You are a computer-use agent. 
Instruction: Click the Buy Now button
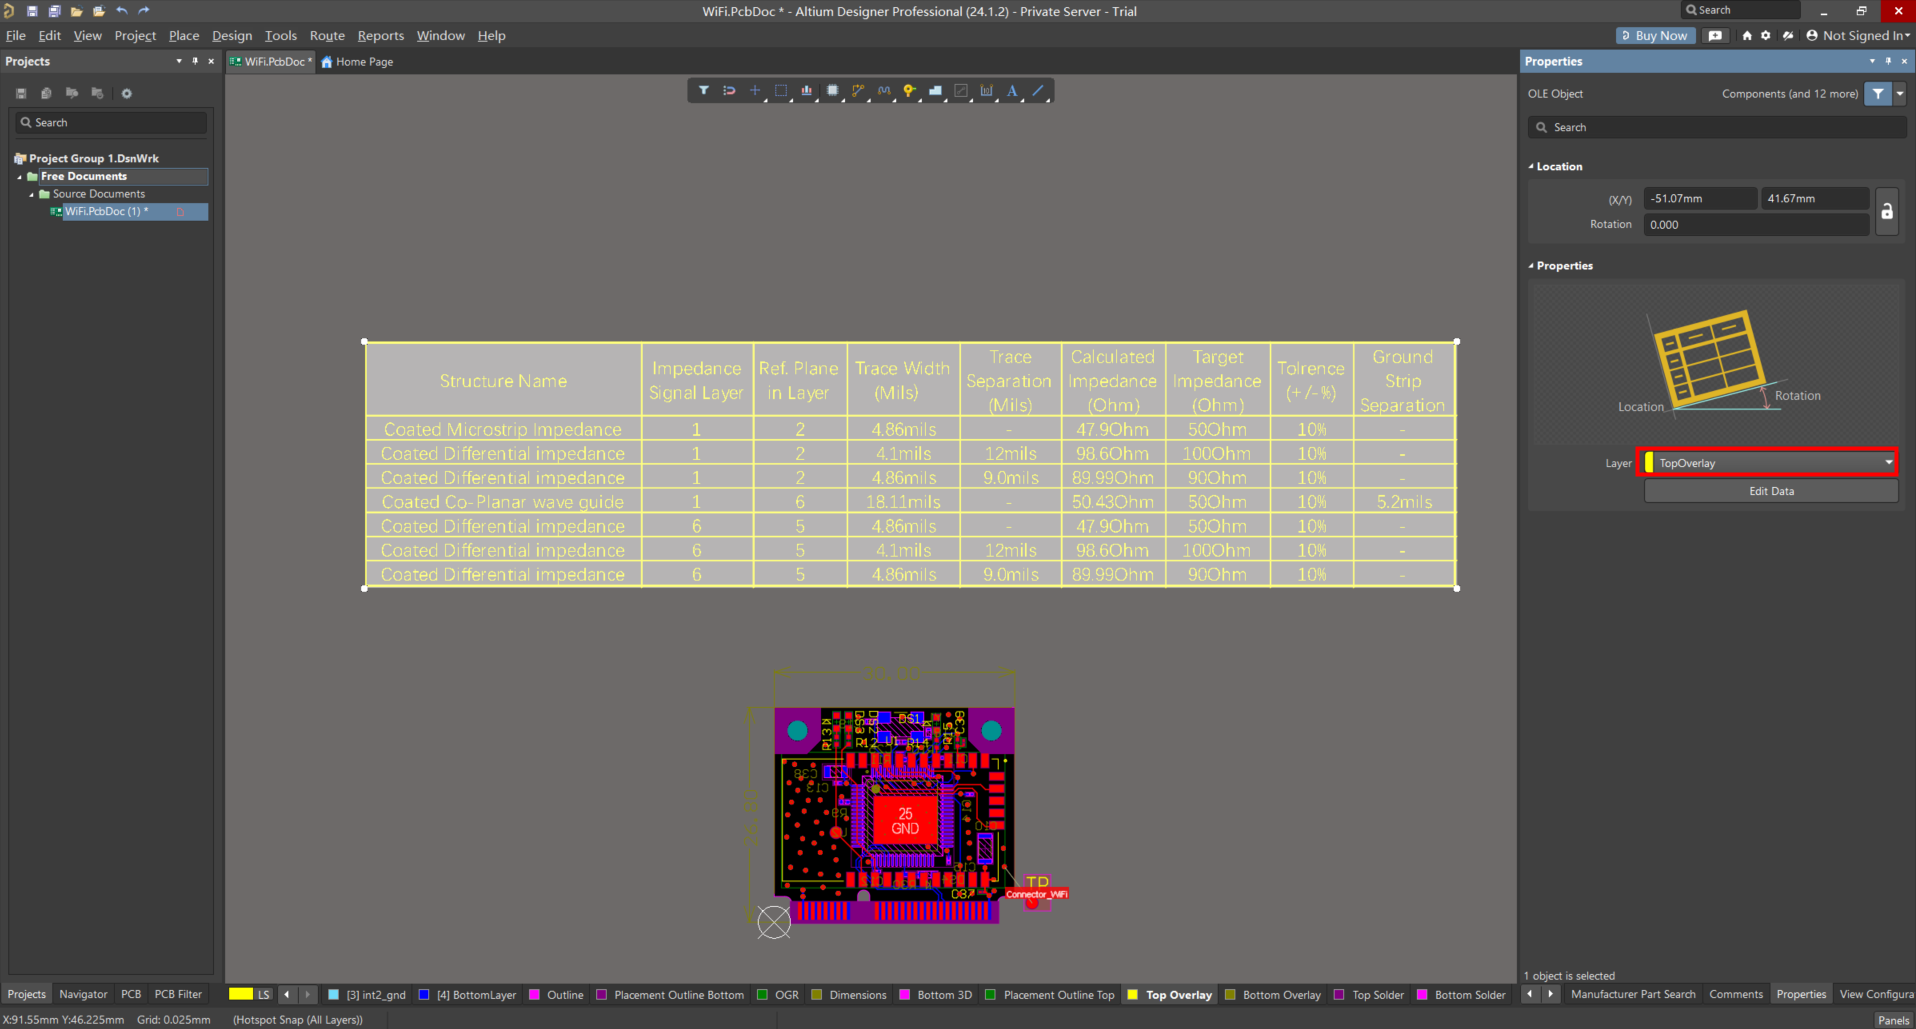(x=1654, y=36)
